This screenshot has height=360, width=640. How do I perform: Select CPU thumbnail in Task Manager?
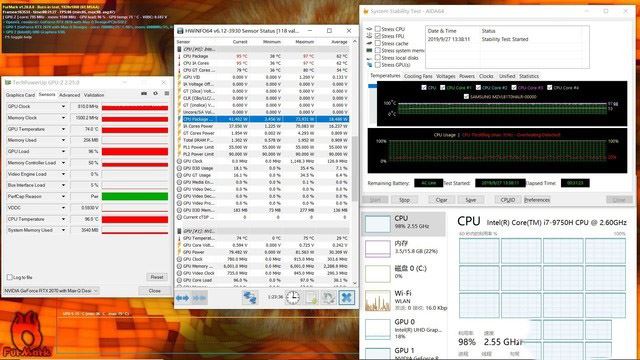pos(378,224)
